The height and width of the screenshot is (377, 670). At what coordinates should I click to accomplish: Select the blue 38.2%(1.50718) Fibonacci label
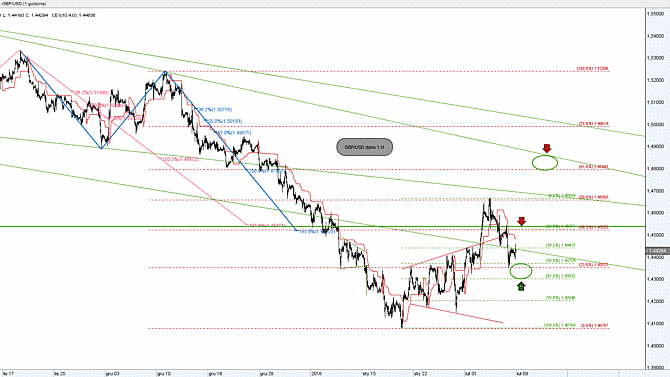click(x=215, y=110)
